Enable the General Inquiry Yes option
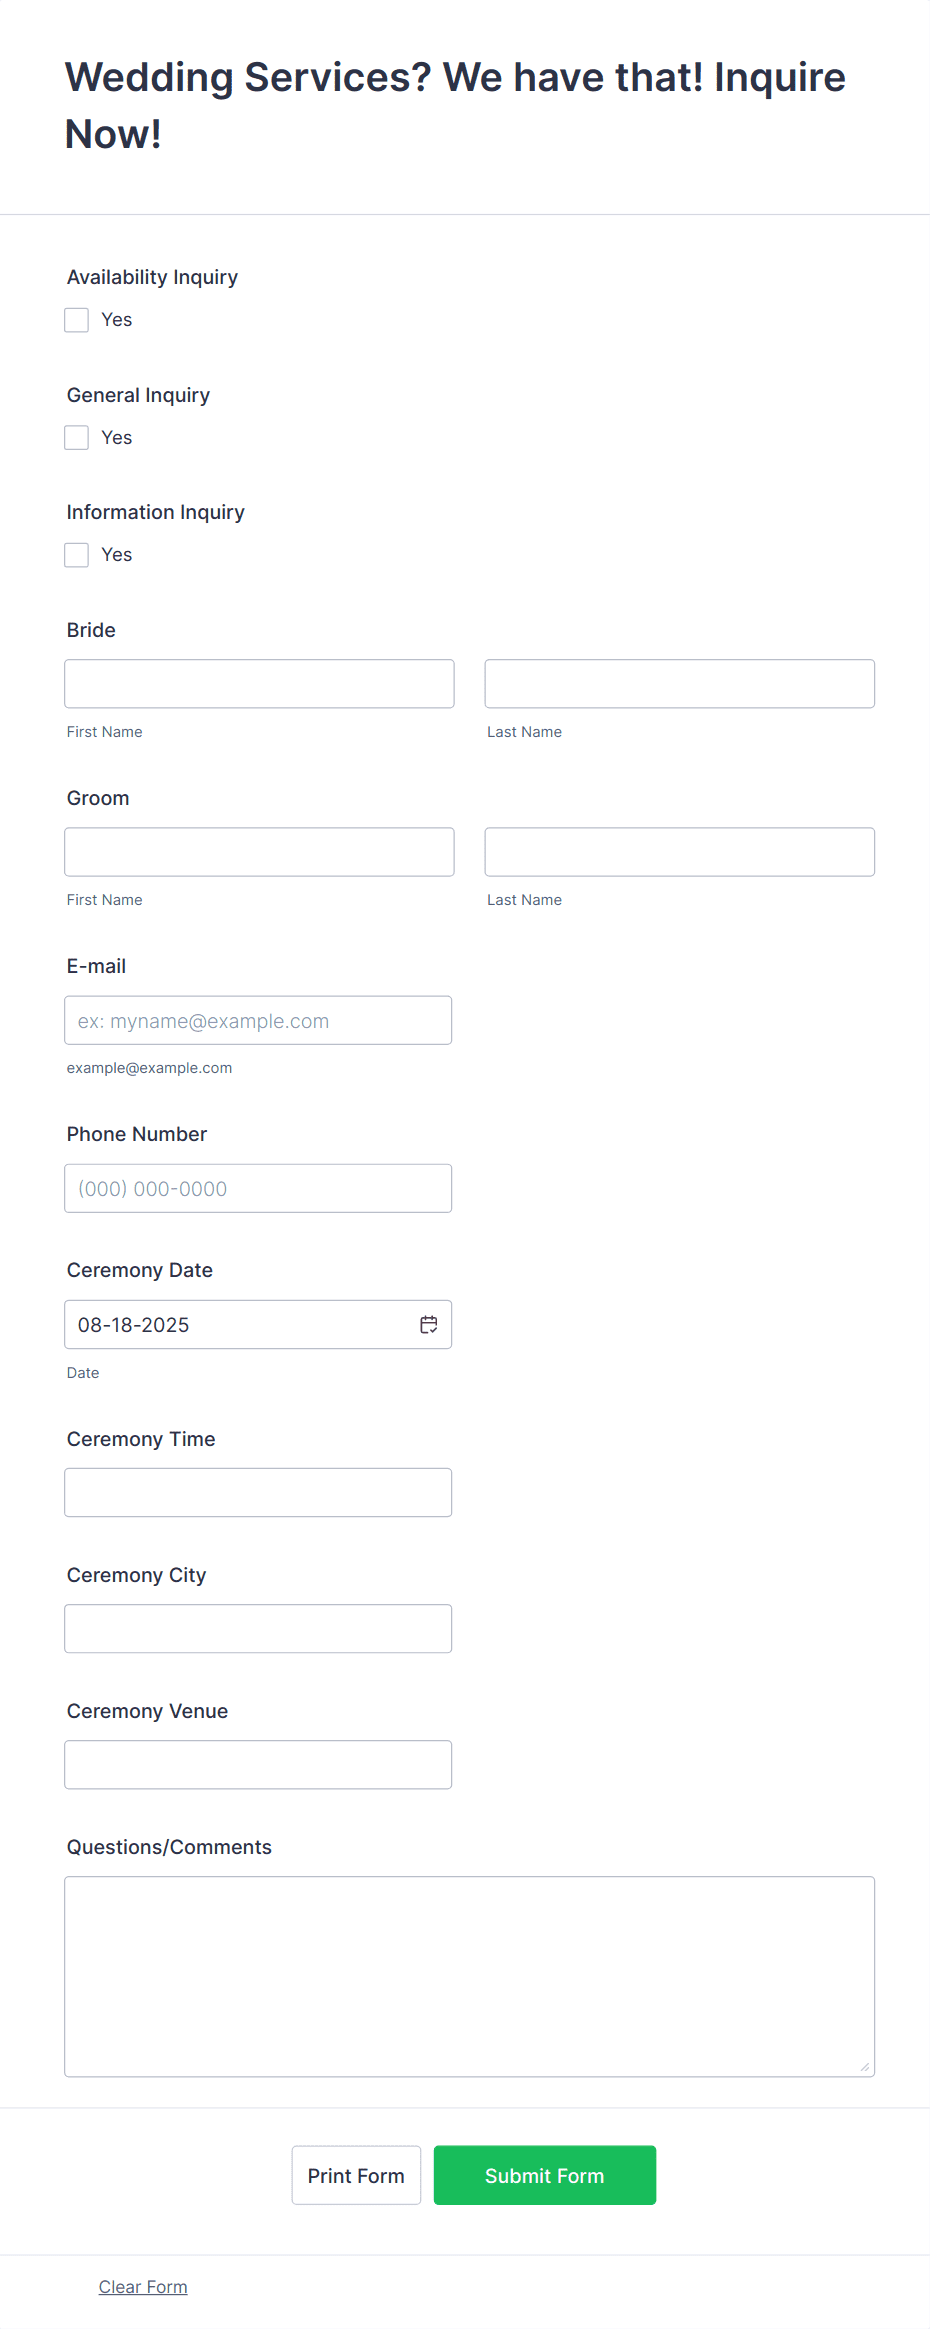Viewport: 930px width, 2329px height. (76, 437)
